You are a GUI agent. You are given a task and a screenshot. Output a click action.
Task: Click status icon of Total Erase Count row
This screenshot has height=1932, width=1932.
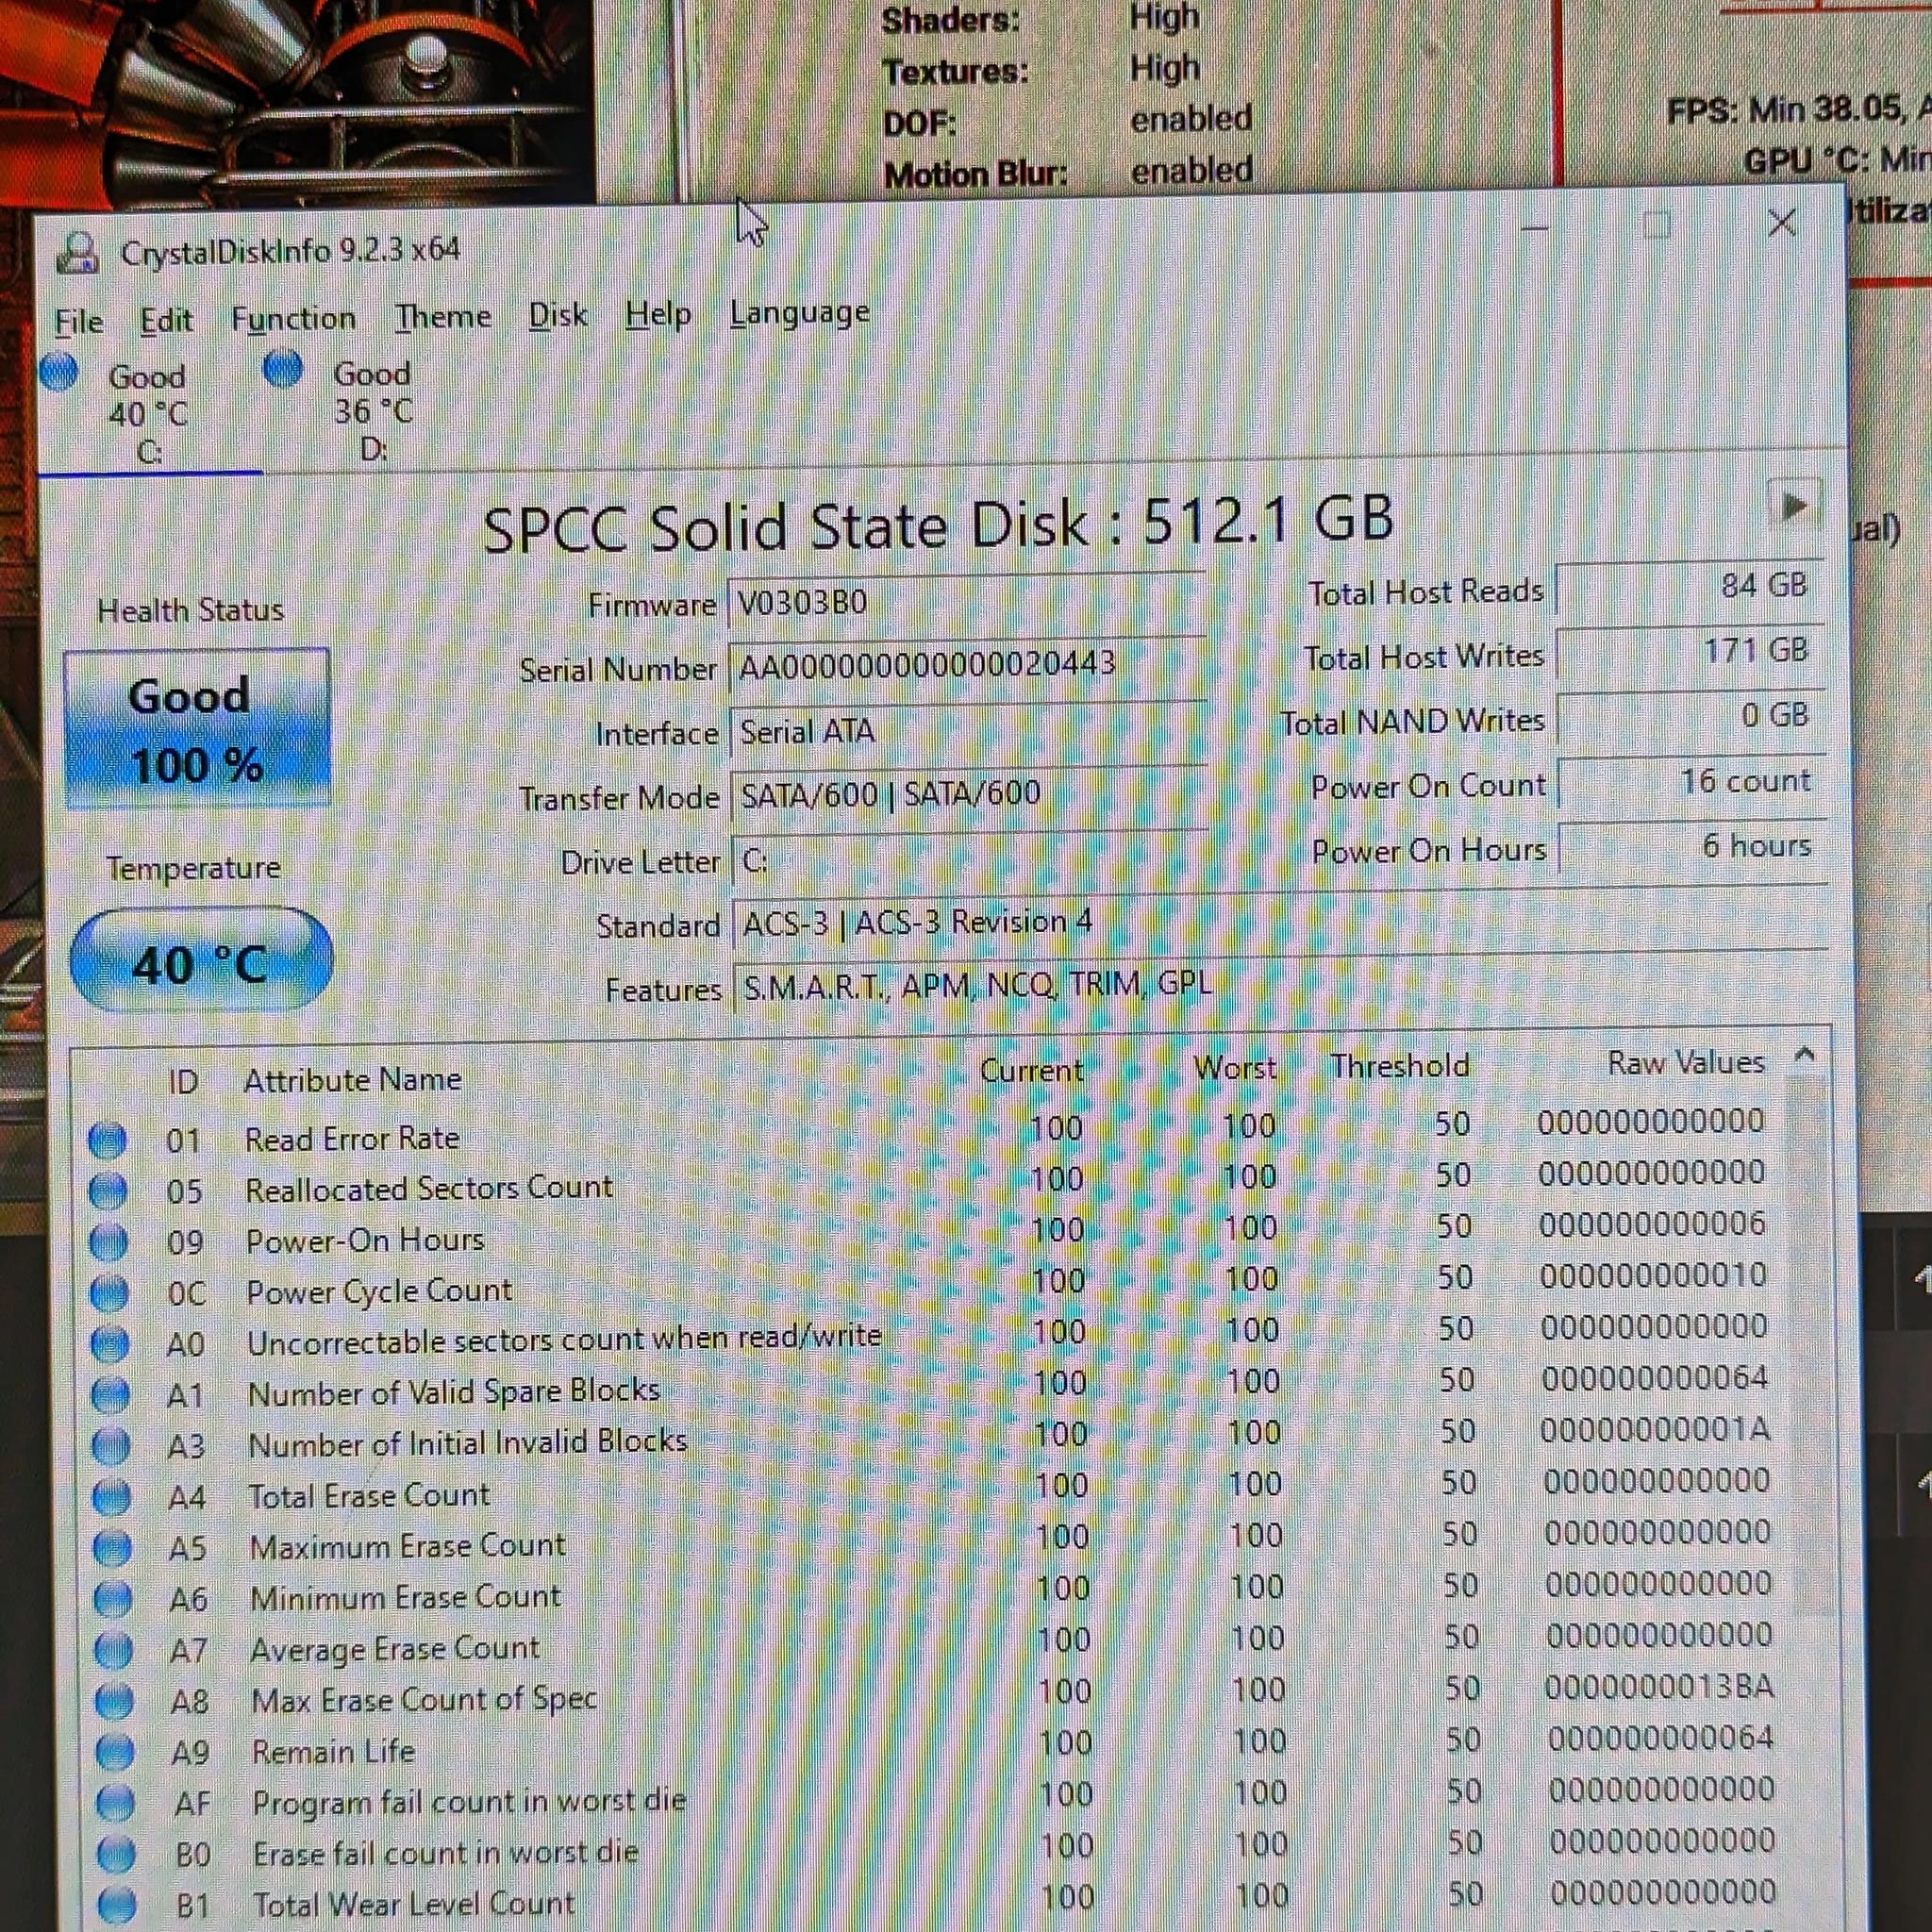coord(111,1497)
